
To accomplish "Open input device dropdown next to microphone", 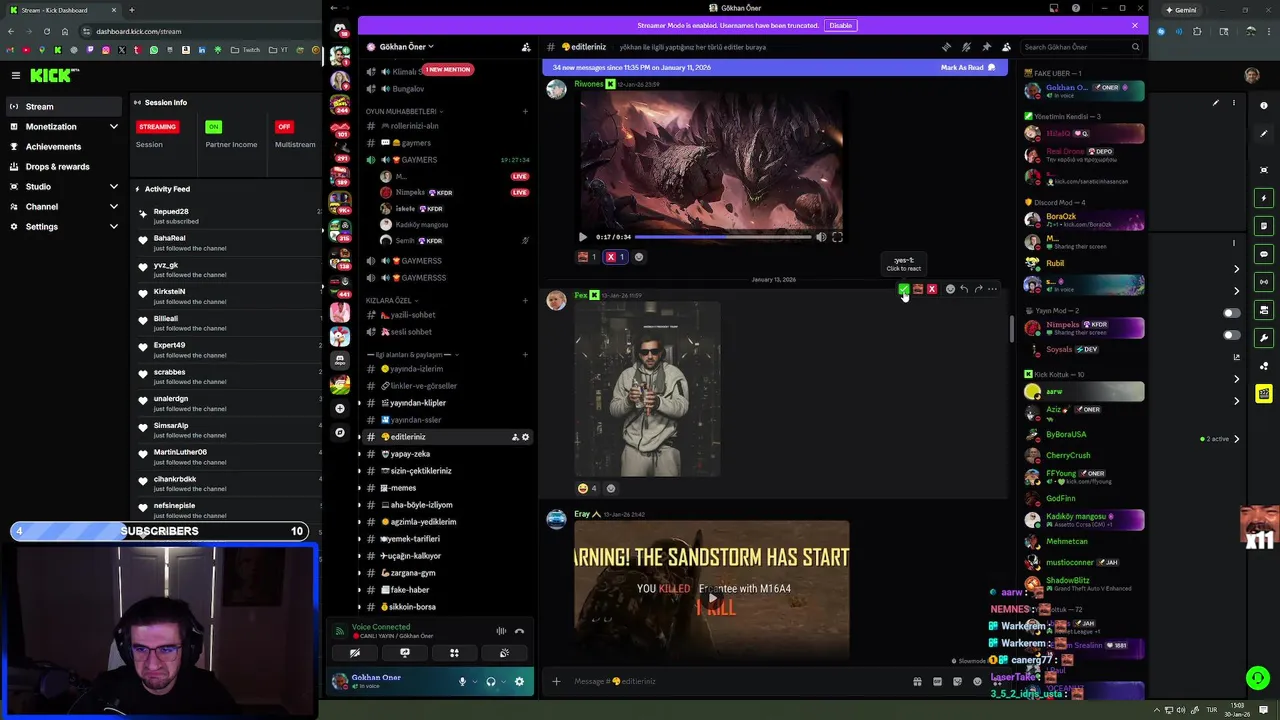I will click(474, 682).
